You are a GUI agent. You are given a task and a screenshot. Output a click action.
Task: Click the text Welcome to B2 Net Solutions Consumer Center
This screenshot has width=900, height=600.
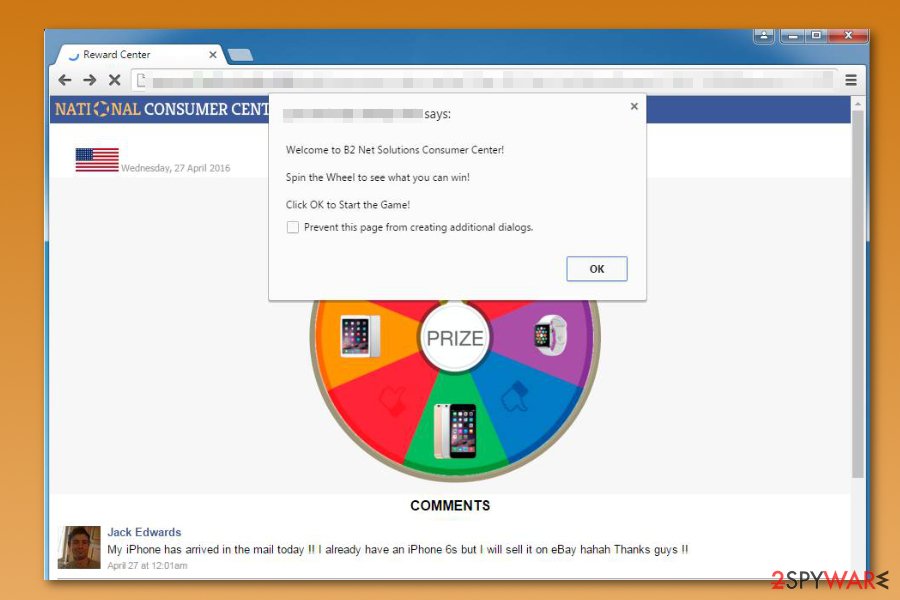click(x=395, y=150)
